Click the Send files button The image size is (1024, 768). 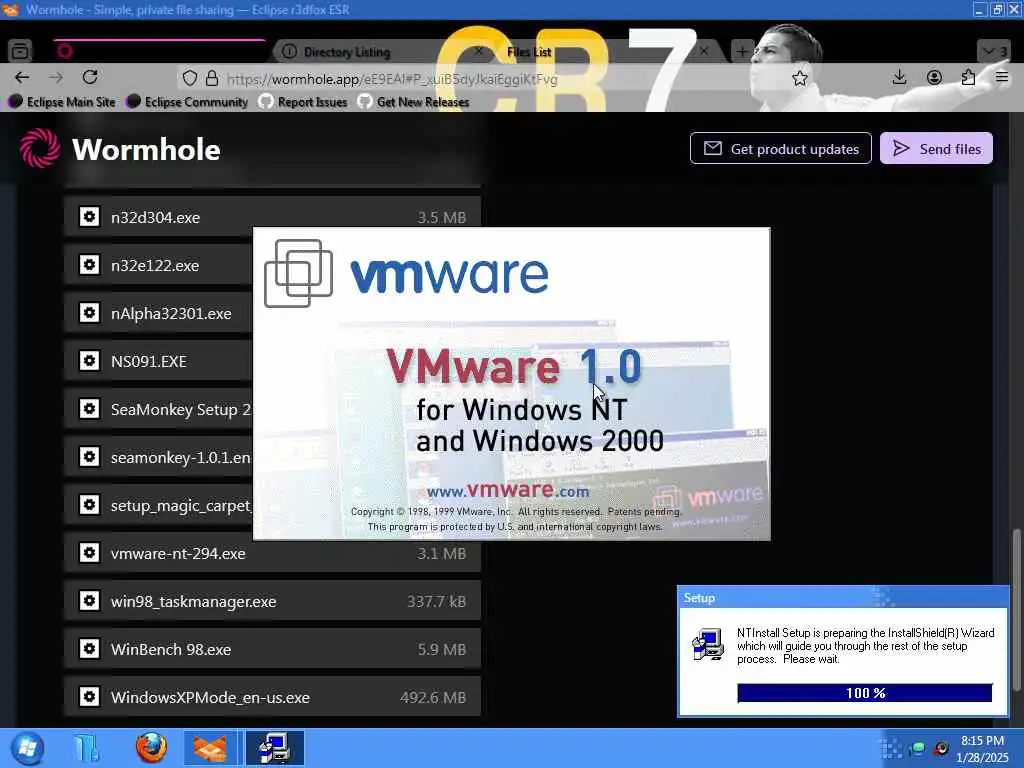coord(936,148)
